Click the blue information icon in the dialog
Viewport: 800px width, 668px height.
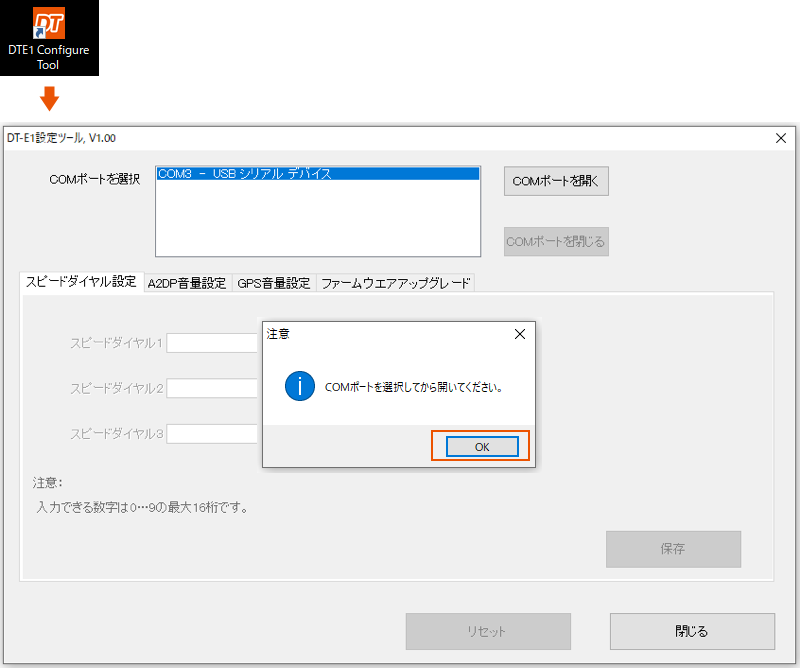300,386
